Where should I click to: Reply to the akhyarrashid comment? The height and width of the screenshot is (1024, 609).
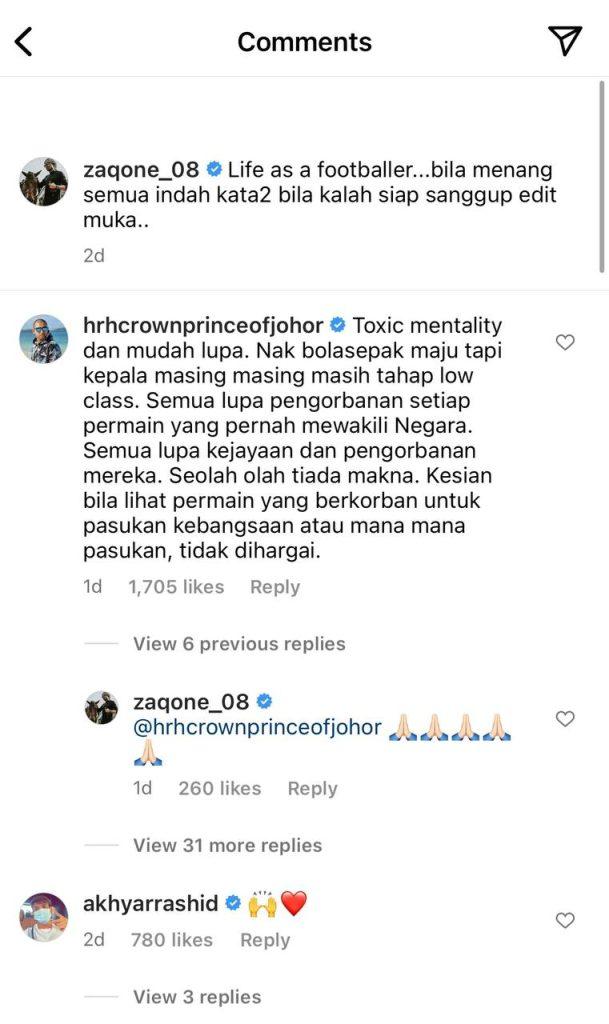click(x=265, y=940)
